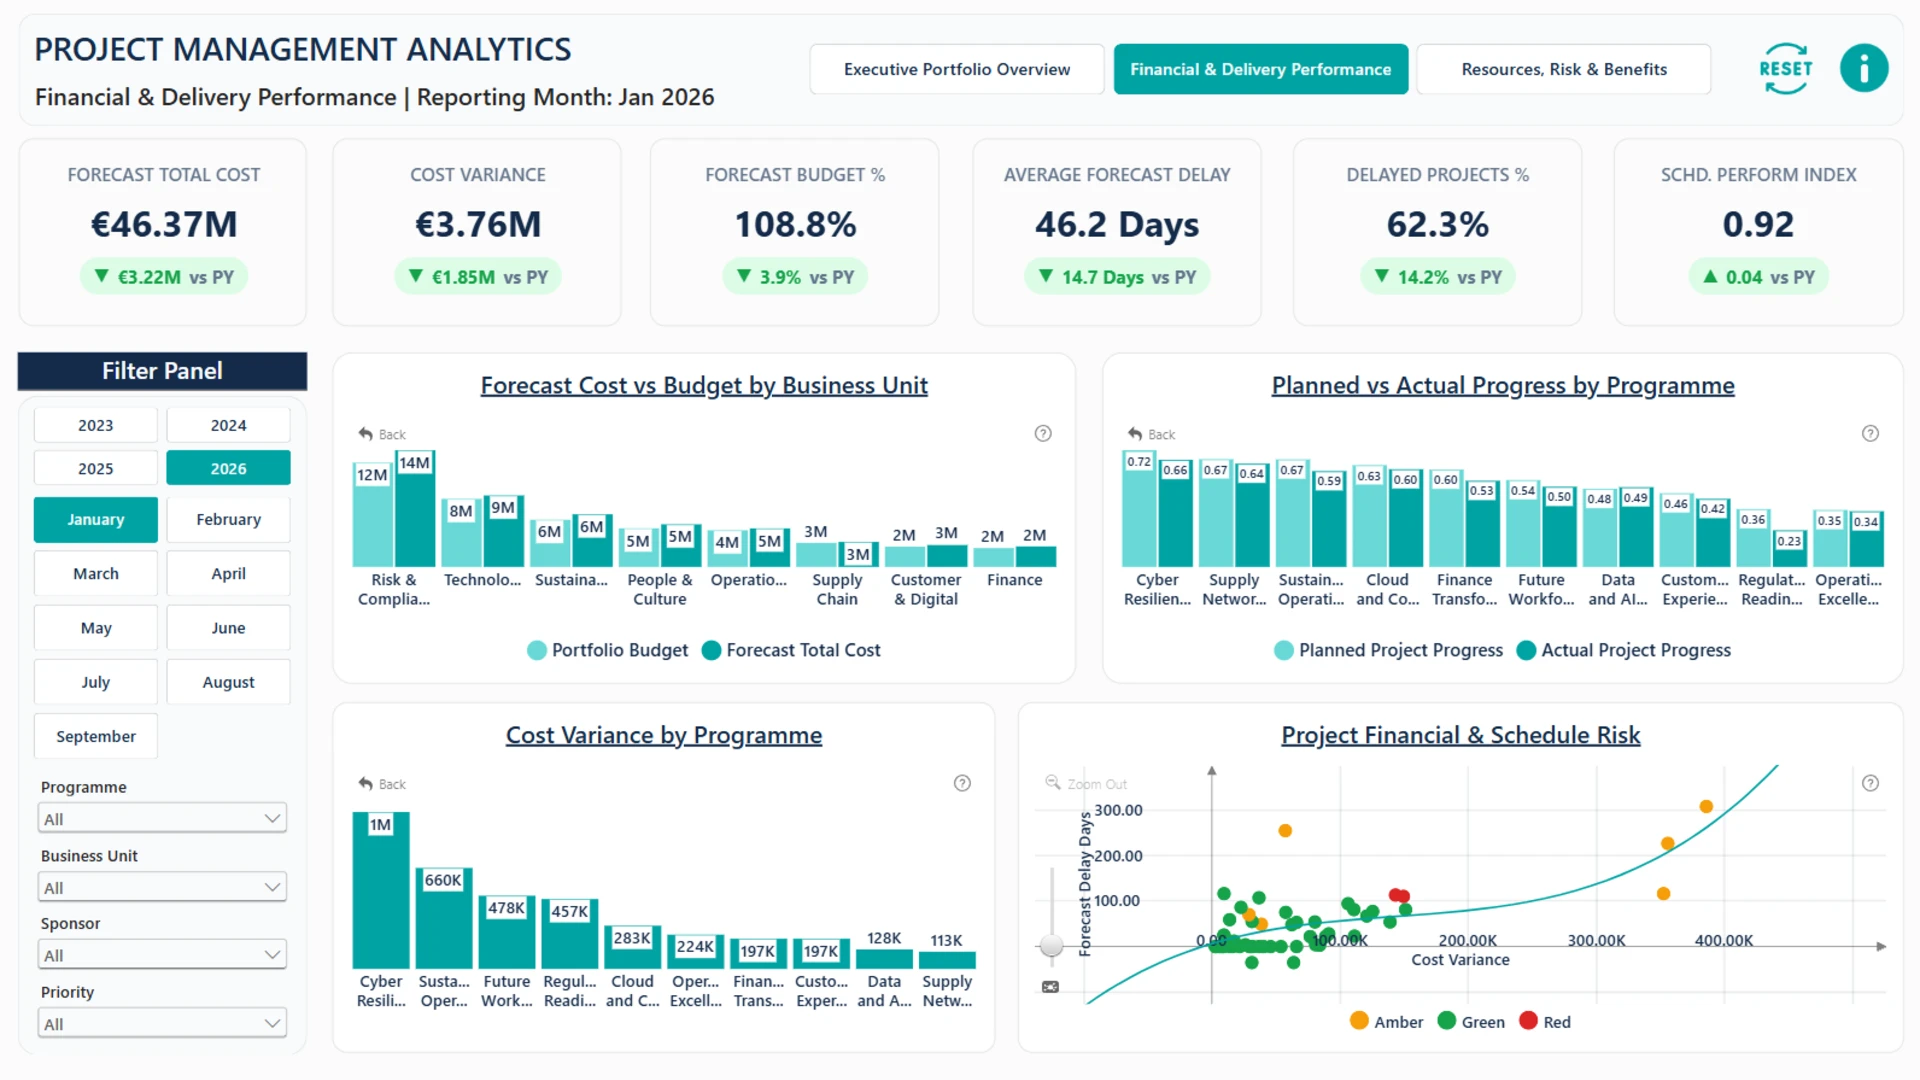Viewport: 1920px width, 1080px height.
Task: Select Financial & Delivery Performance tab
Action: (1261, 69)
